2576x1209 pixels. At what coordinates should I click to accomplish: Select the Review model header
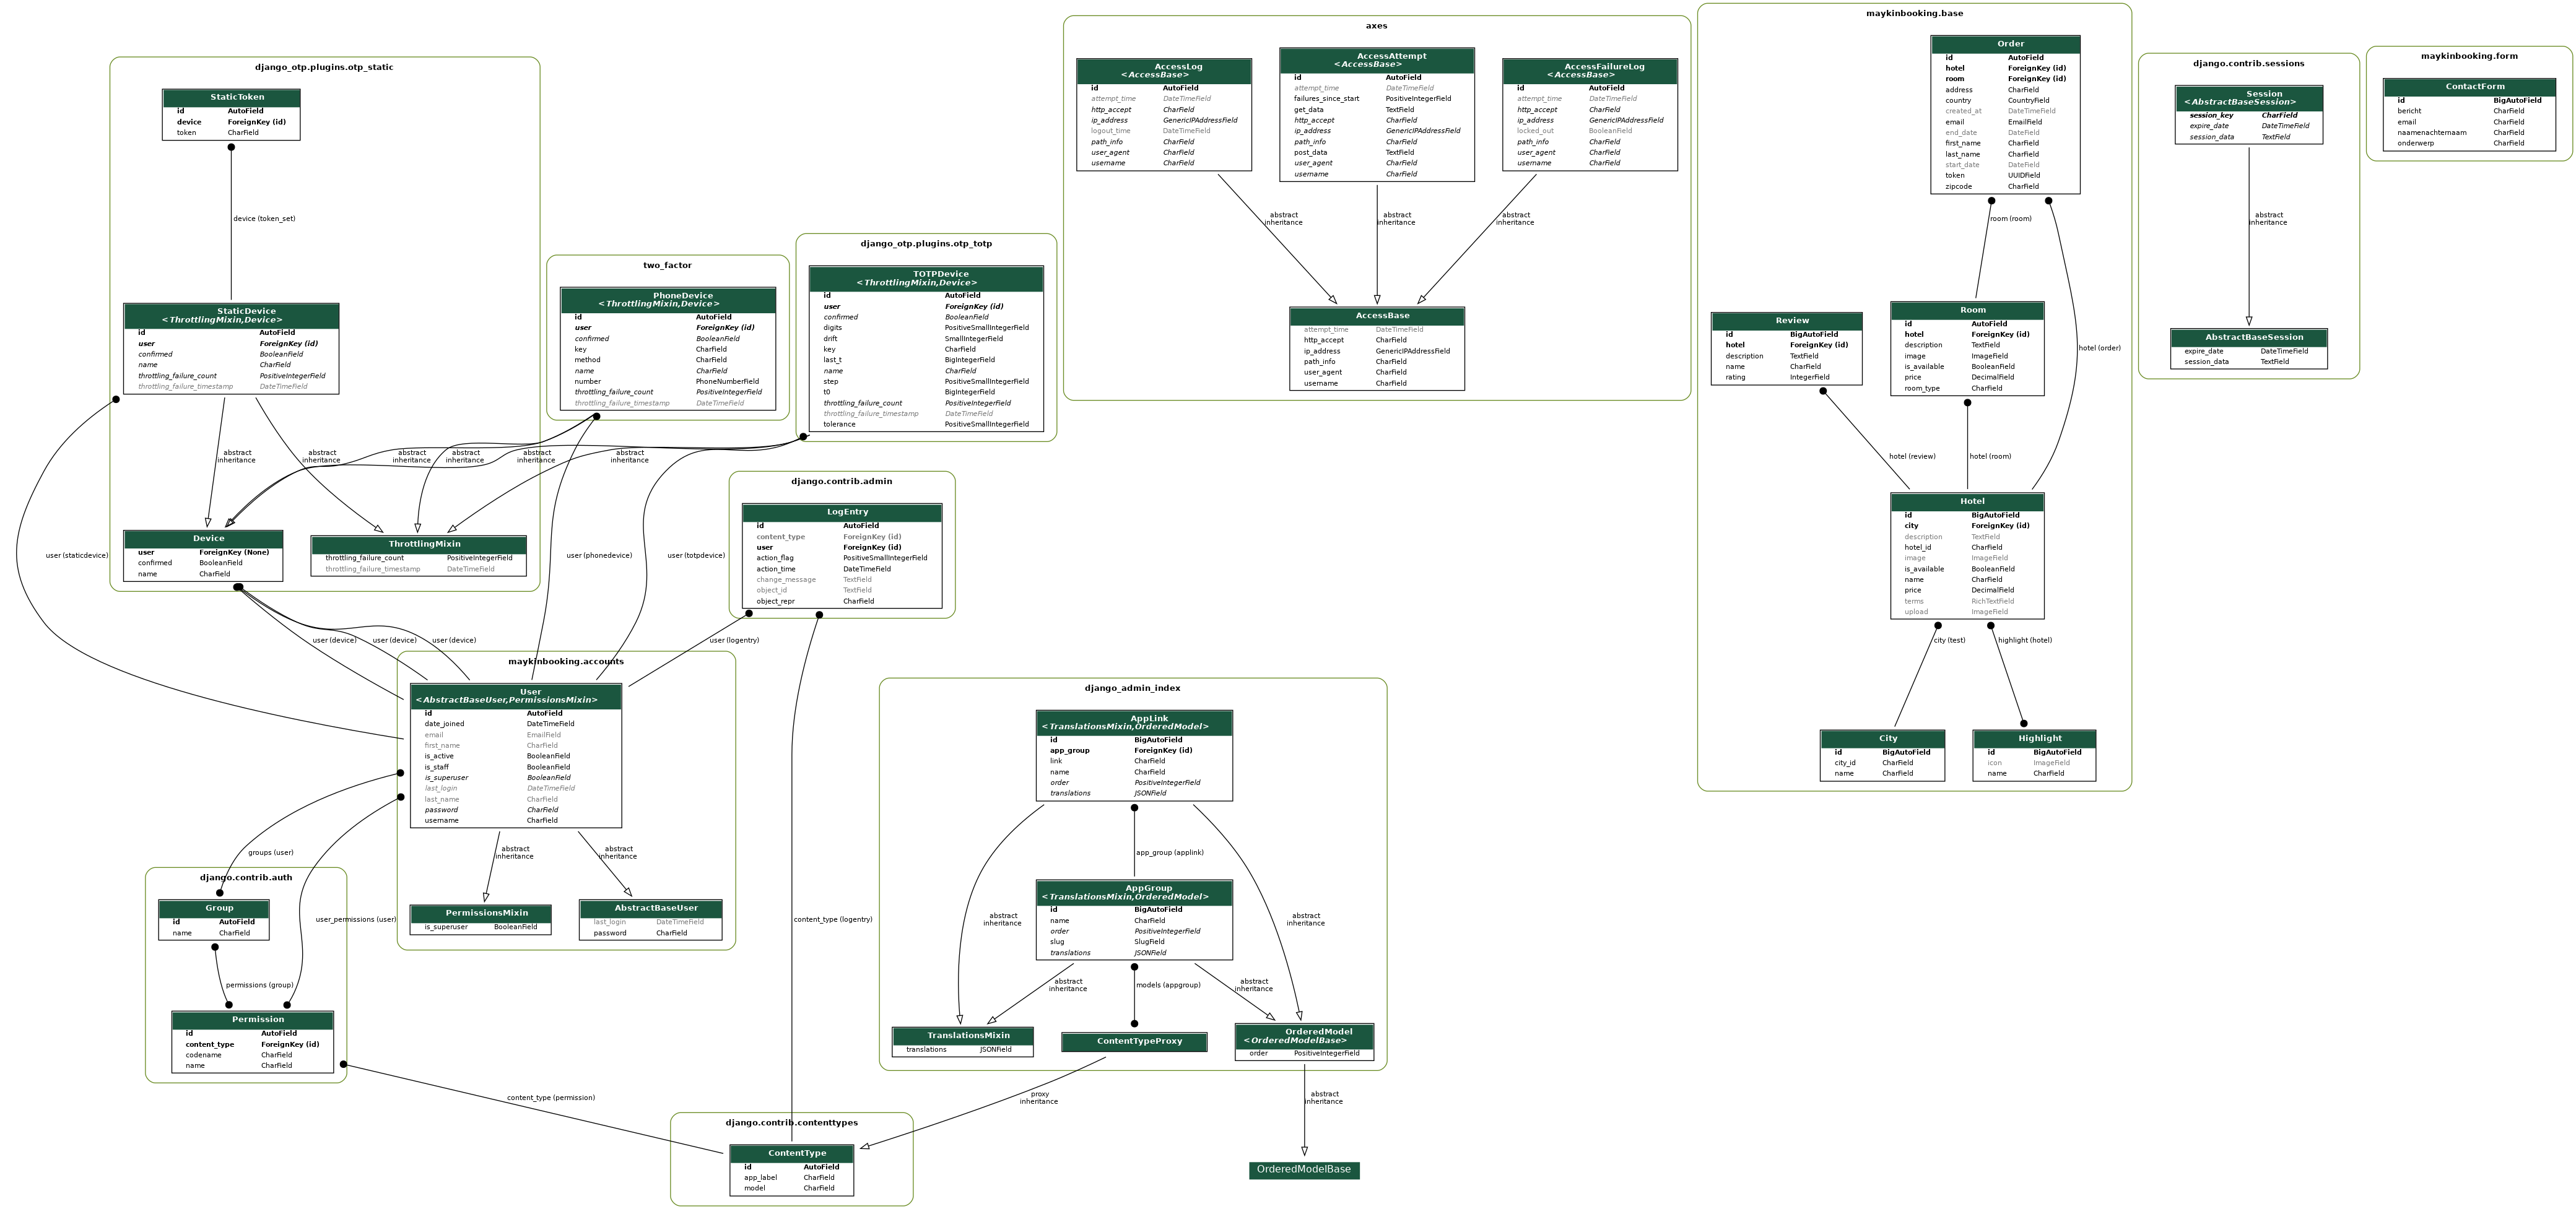pos(1787,321)
